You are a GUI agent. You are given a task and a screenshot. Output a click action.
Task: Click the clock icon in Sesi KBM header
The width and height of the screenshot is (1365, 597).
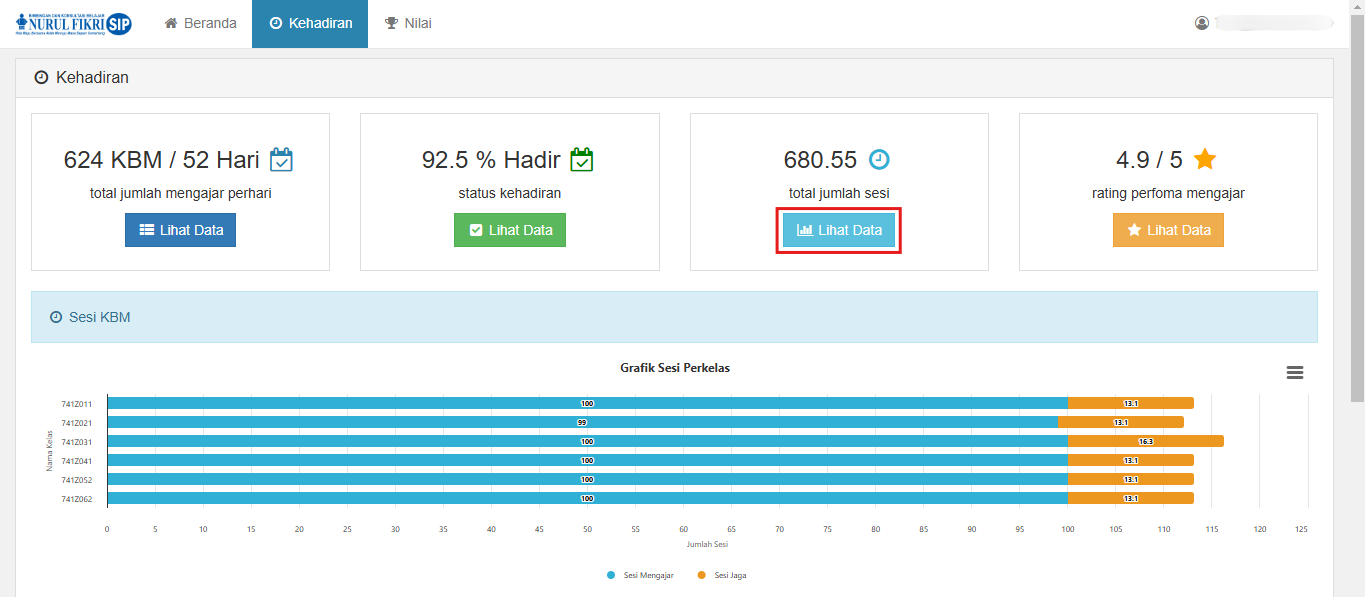pos(56,317)
